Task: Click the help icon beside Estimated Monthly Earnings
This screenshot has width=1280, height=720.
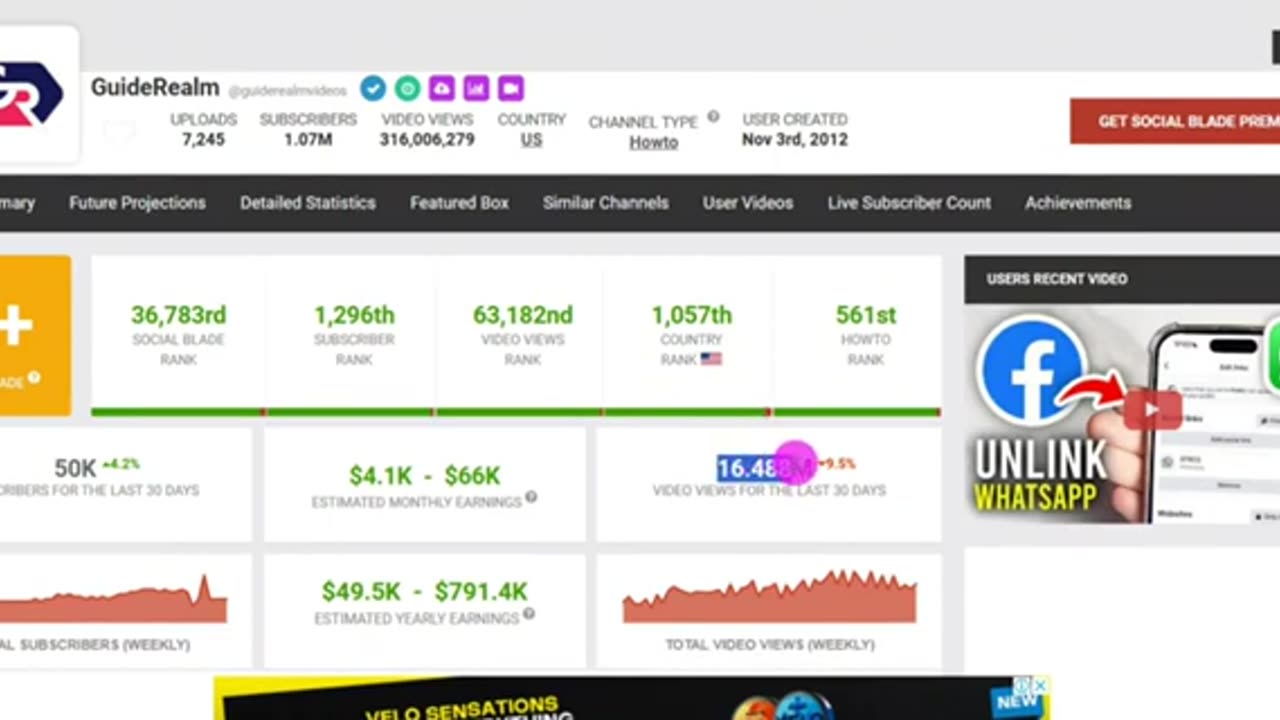Action: [x=531, y=497]
